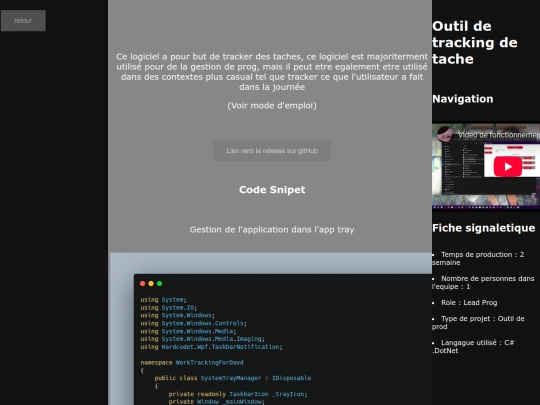Image resolution: width=540 pixels, height=405 pixels.
Task: Open the video title 'Video de fonctionnement'
Action: tap(499, 135)
